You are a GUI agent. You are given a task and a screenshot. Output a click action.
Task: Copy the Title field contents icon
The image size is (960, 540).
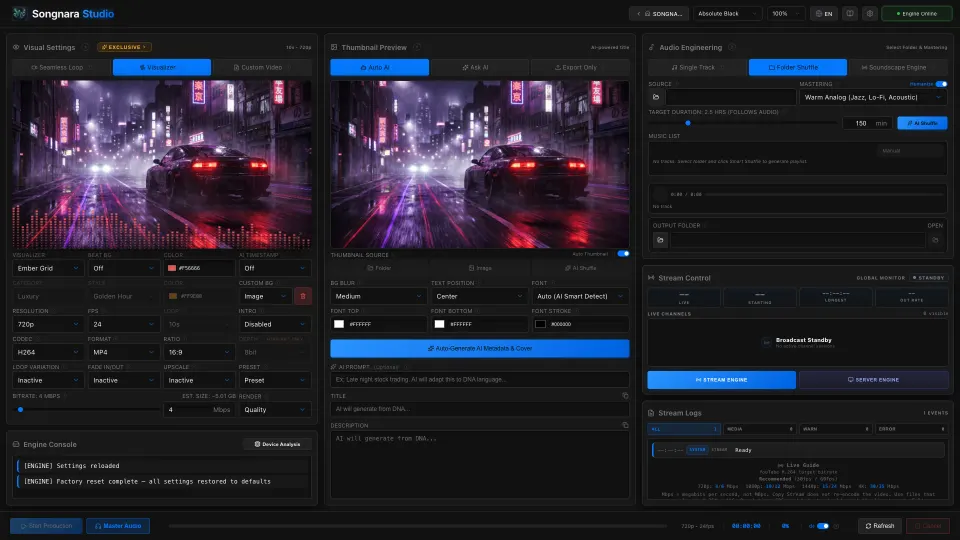click(x=625, y=396)
